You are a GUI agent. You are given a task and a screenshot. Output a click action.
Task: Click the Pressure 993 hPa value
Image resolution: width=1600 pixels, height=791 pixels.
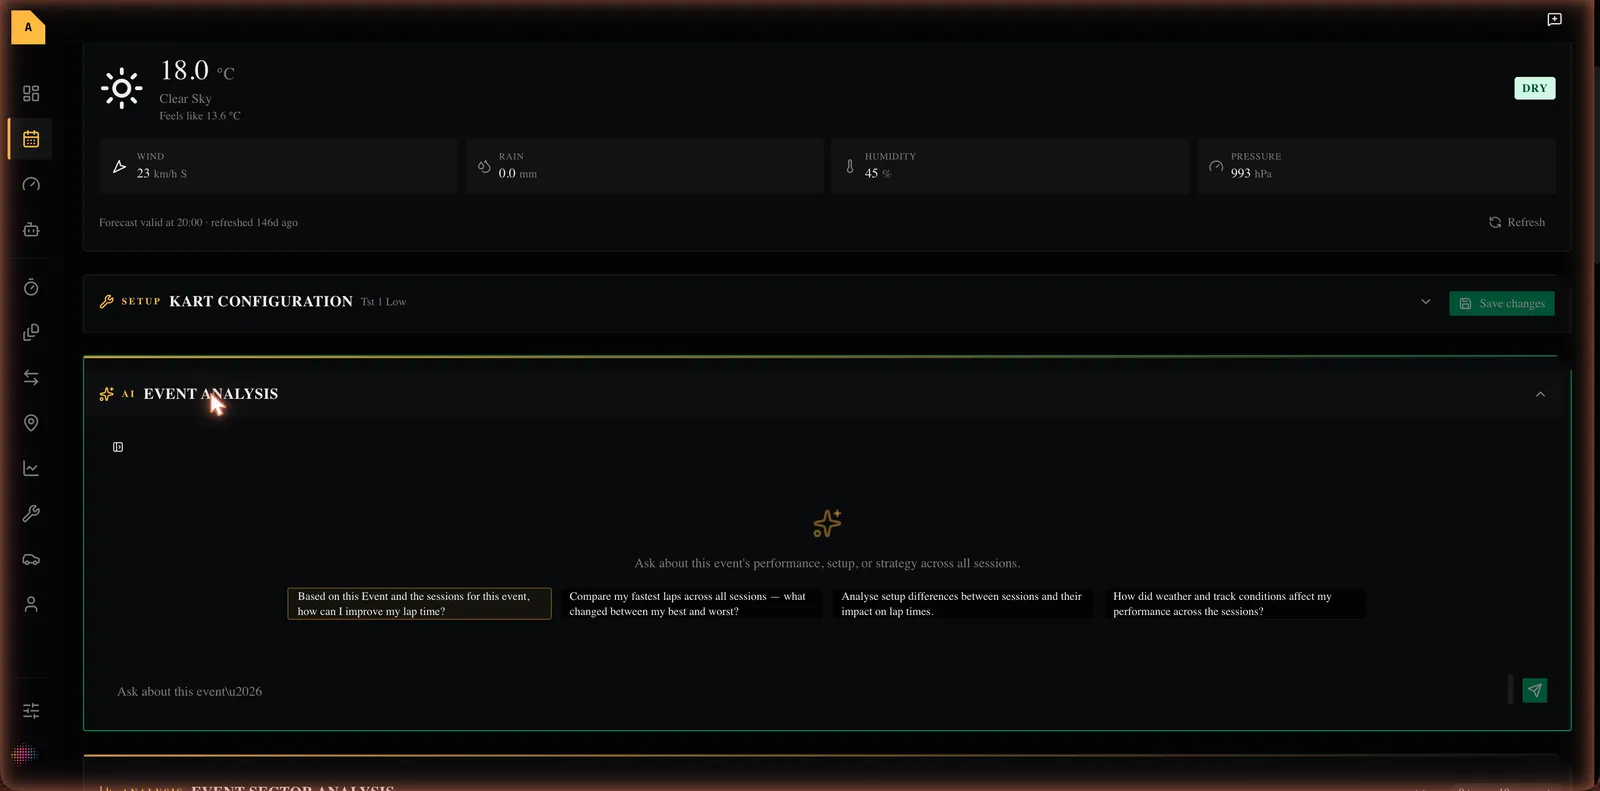[1251, 173]
